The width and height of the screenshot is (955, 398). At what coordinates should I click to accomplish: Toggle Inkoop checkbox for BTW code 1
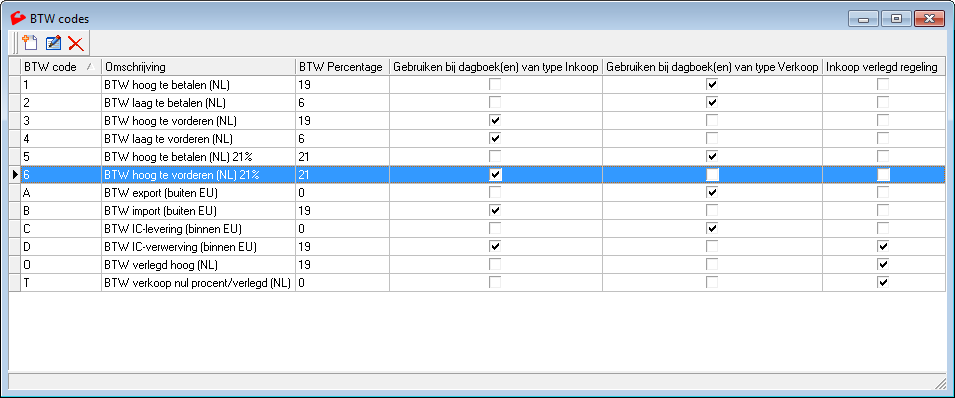(x=495, y=85)
